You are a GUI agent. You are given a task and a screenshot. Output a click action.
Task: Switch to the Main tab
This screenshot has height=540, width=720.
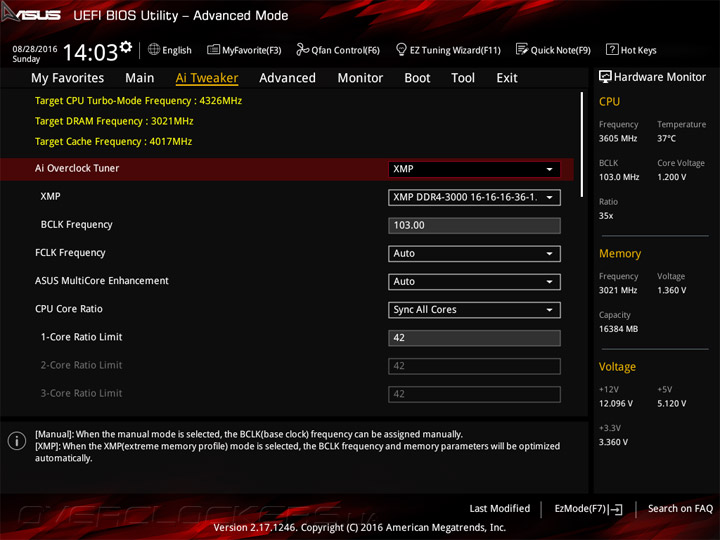pos(140,78)
